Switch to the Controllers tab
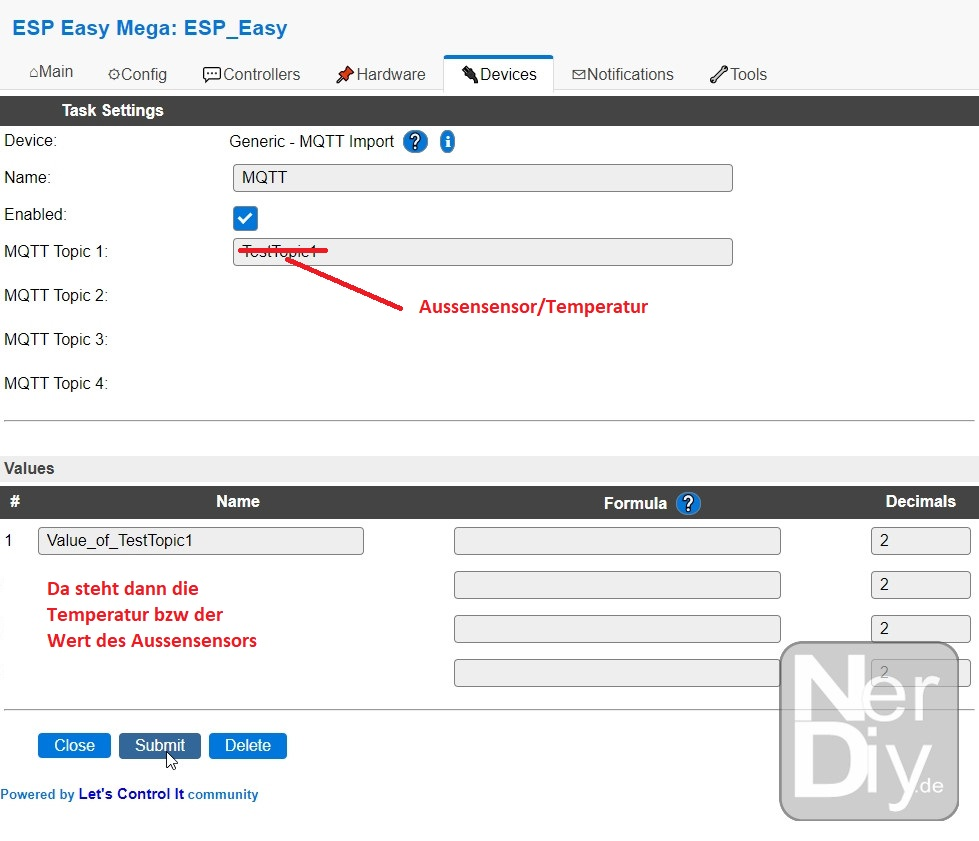 click(252, 74)
